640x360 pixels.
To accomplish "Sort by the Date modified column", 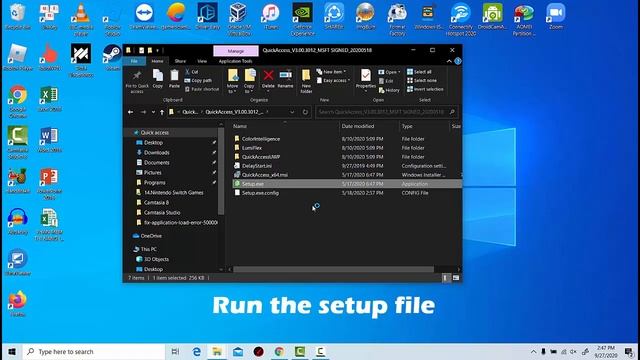I will (358, 126).
